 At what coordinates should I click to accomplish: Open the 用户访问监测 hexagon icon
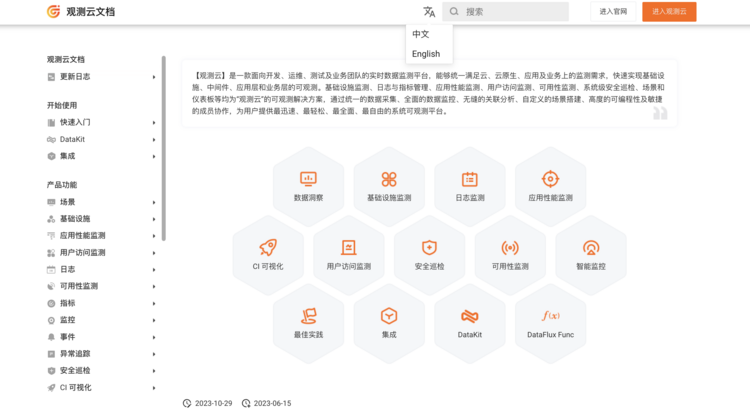pyautogui.click(x=349, y=247)
